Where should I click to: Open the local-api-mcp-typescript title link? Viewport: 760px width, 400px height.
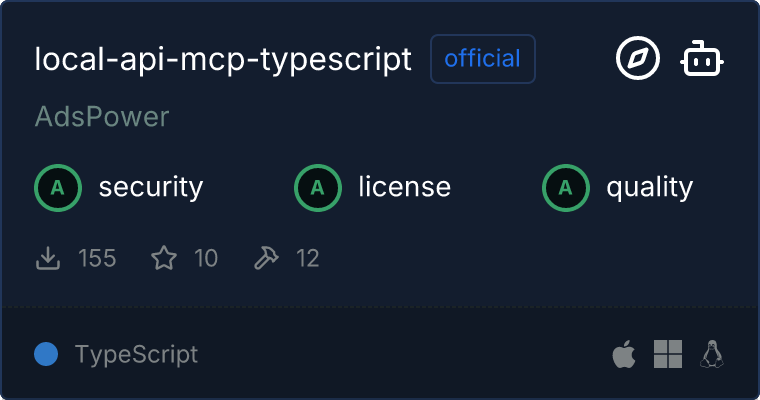click(x=223, y=59)
